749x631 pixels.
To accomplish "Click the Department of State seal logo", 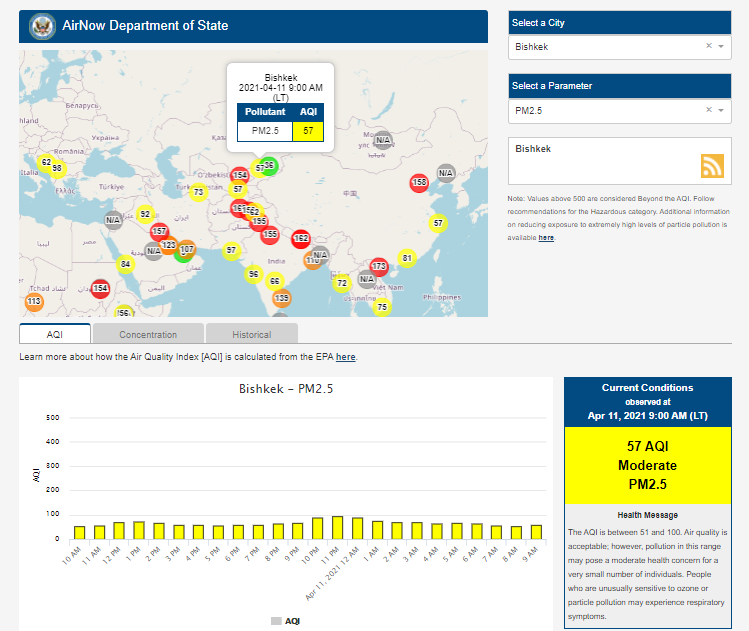I will pyautogui.click(x=43, y=25).
